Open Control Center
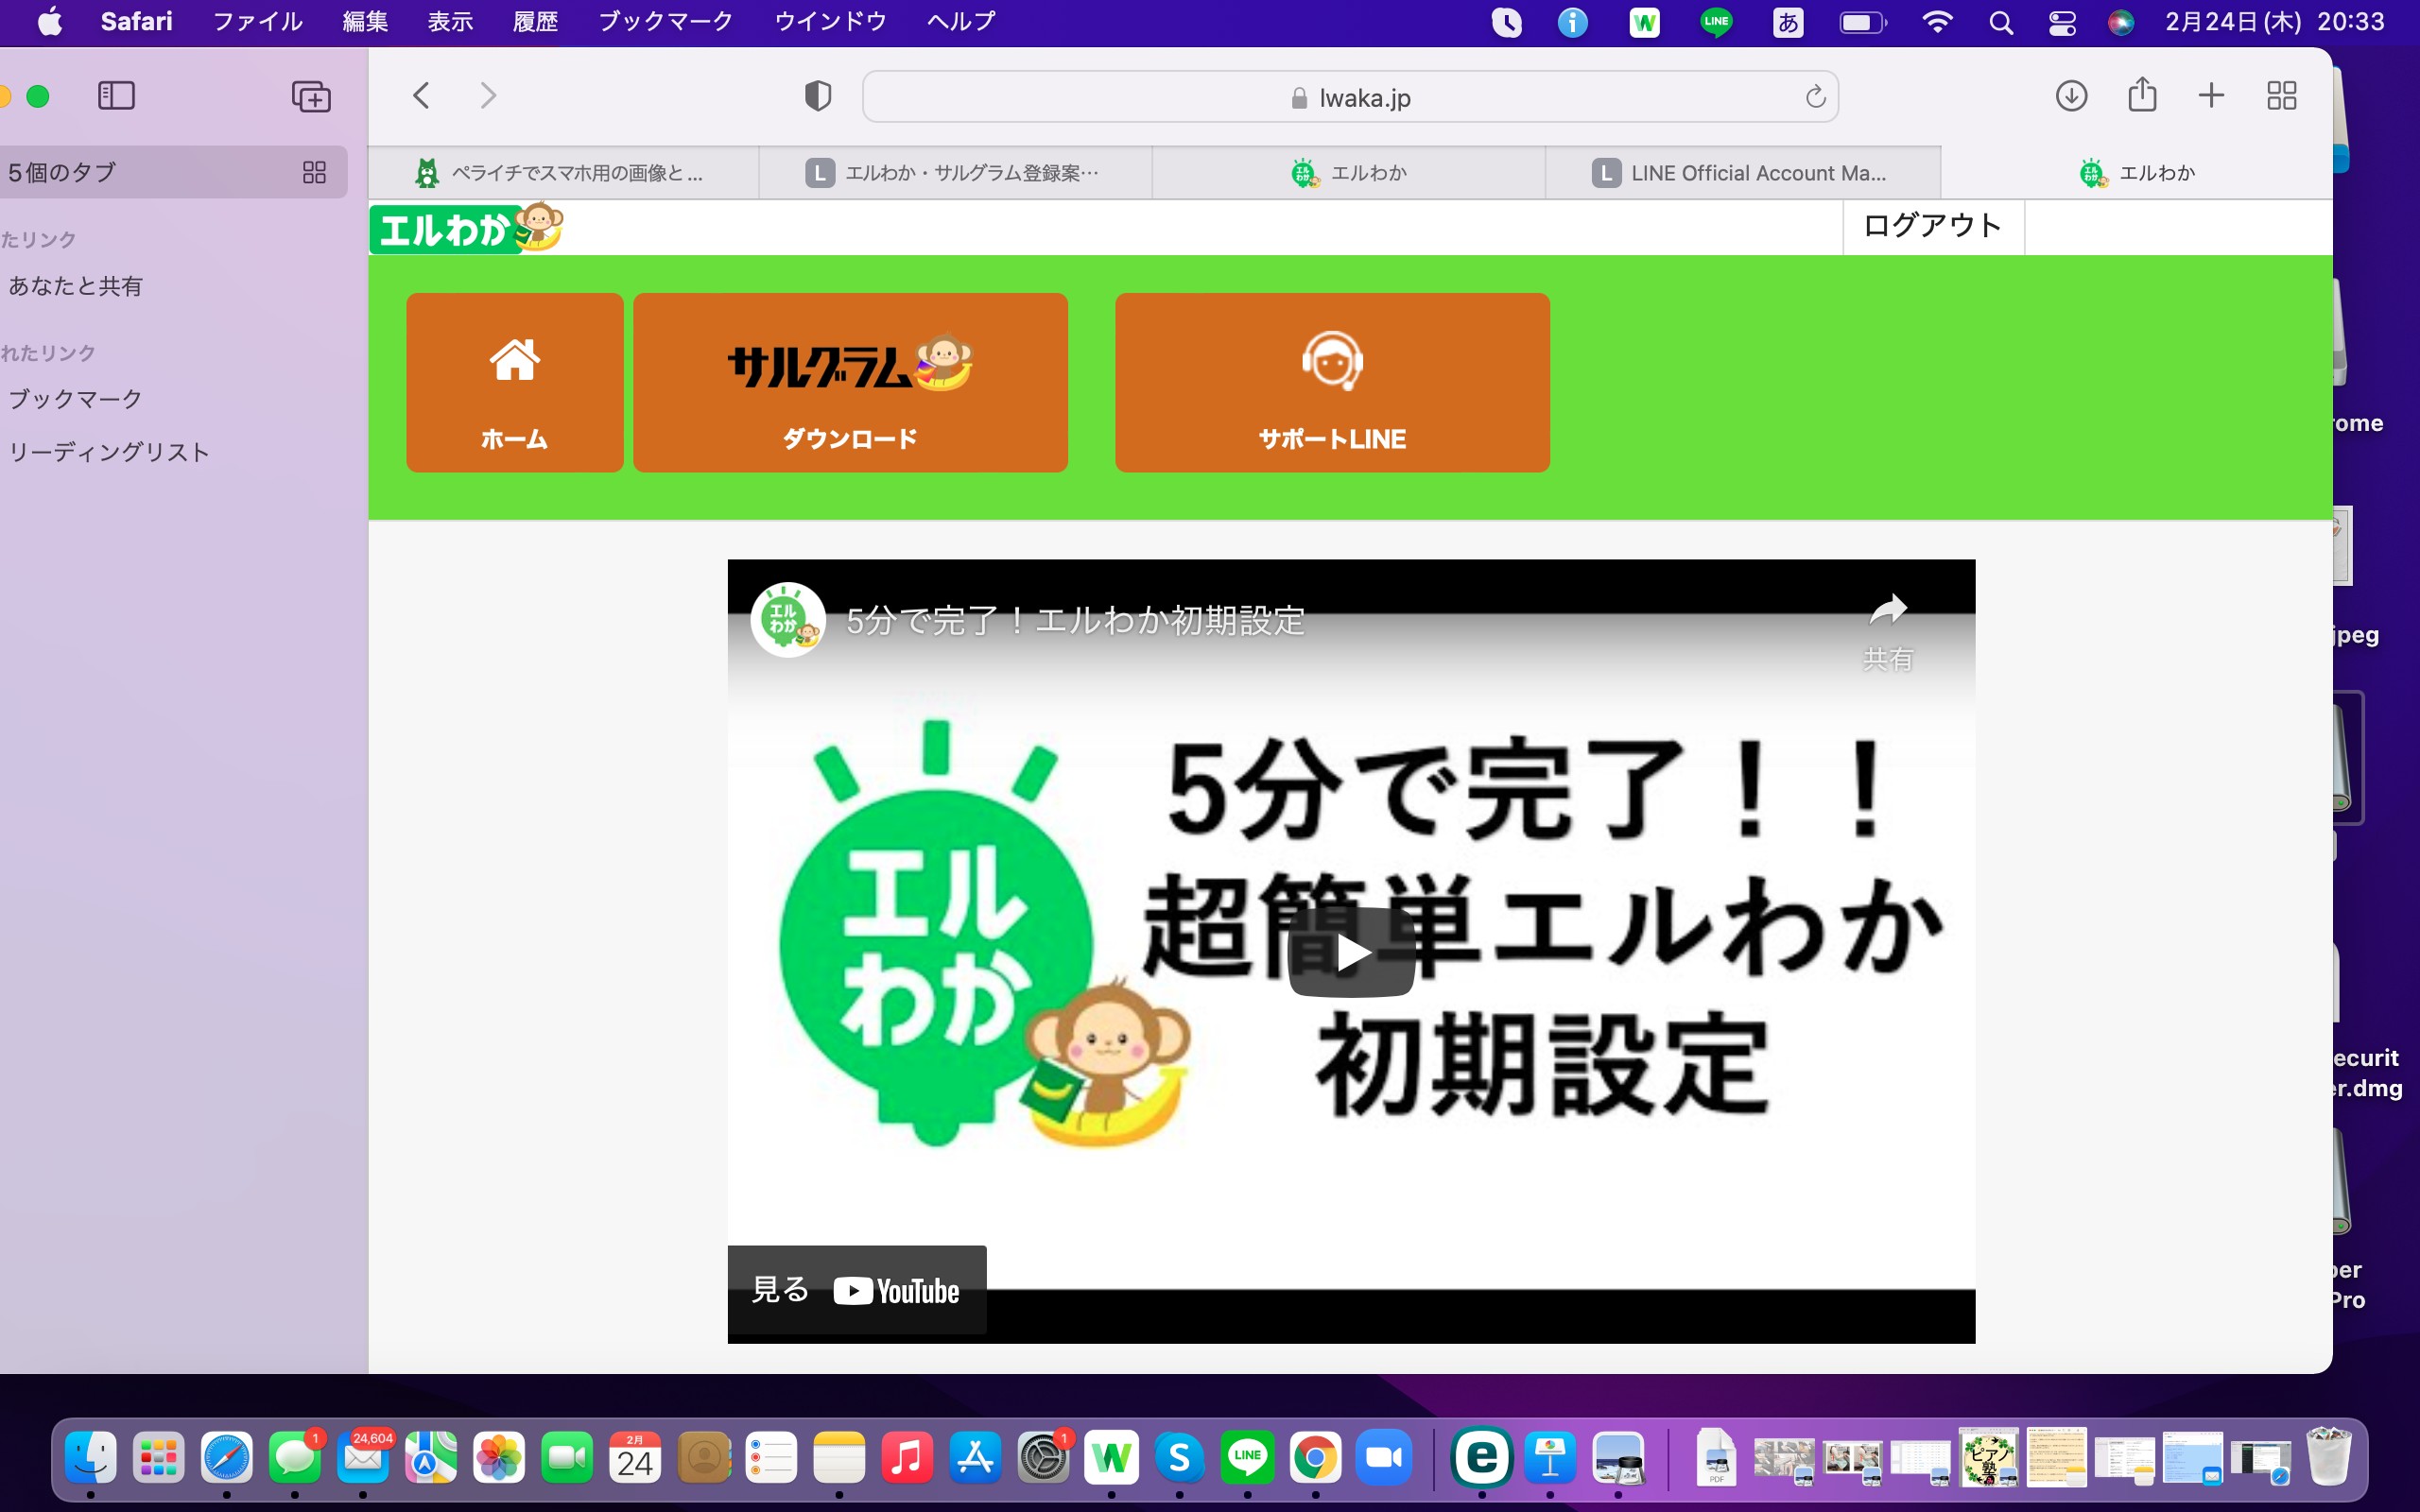The width and height of the screenshot is (2420, 1512). [2062, 22]
